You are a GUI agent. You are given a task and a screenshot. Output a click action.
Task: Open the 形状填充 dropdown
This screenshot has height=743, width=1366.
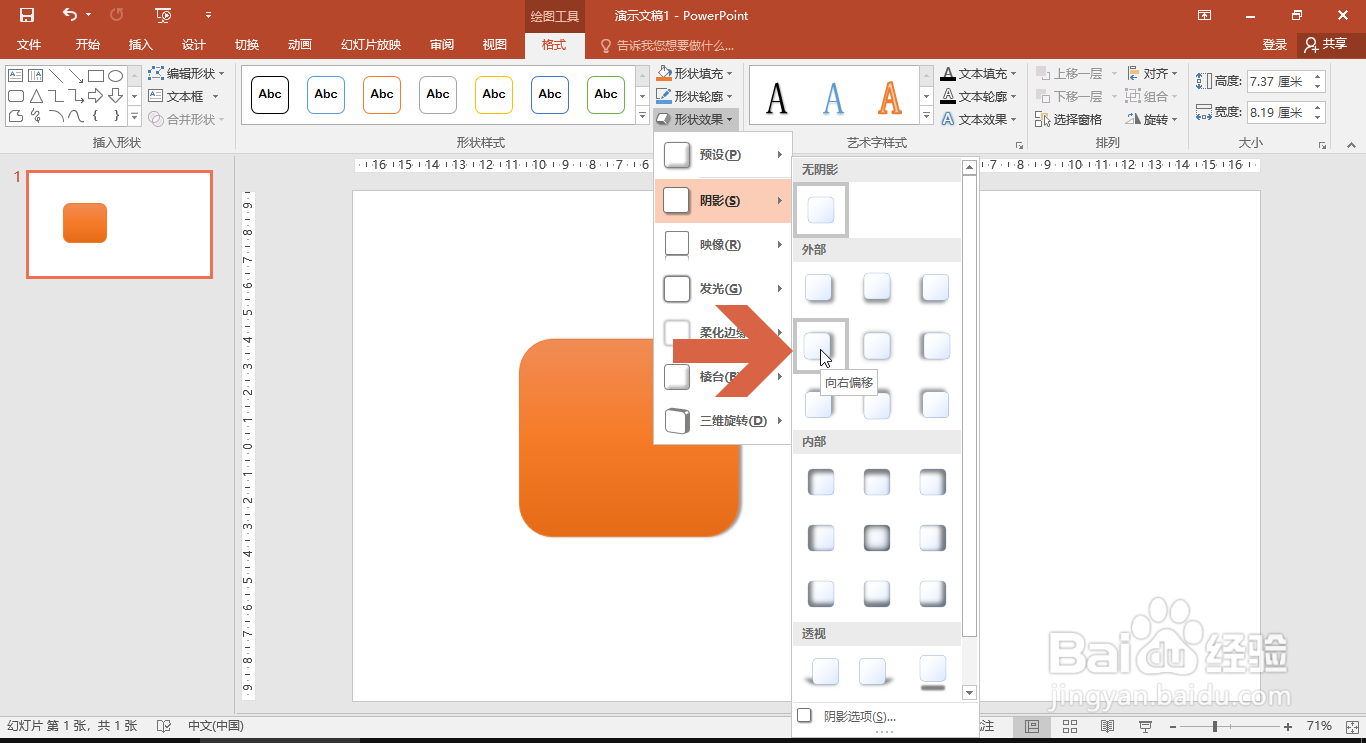[x=695, y=74]
